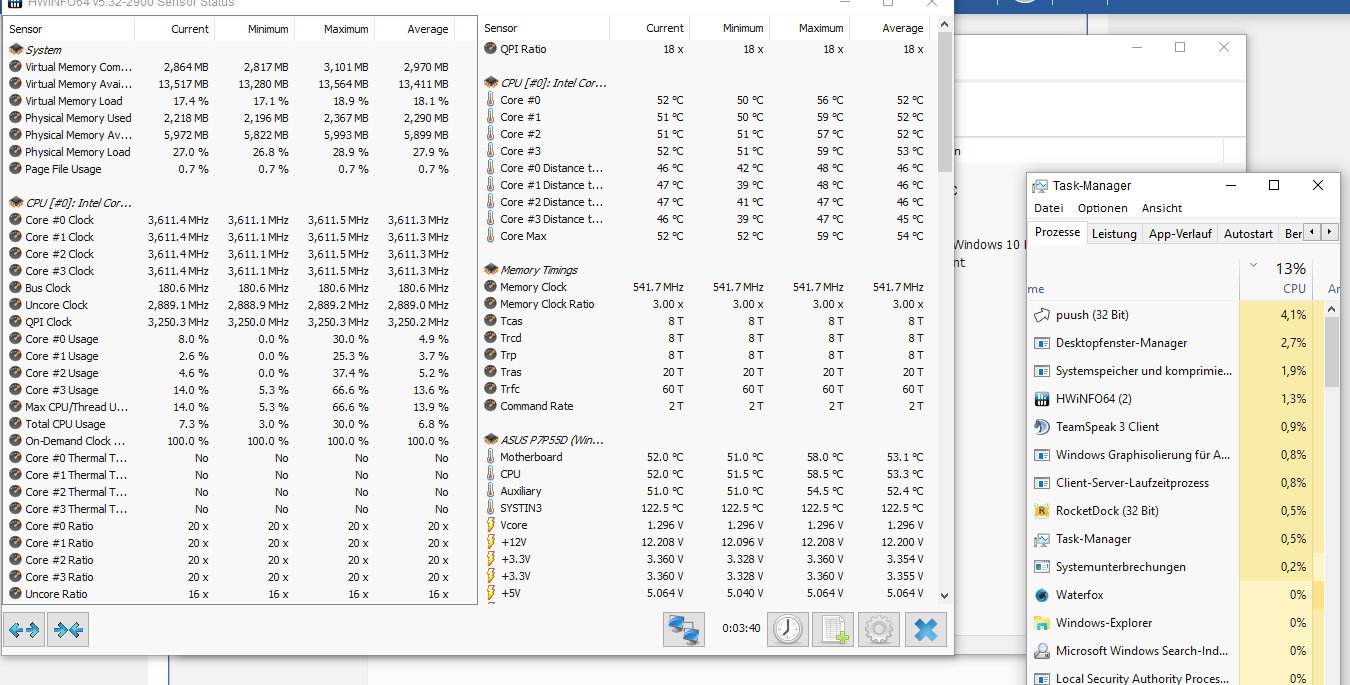Screen dimensions: 1350x685
Task: Click the Waterfox process icon
Action: tap(1042, 595)
